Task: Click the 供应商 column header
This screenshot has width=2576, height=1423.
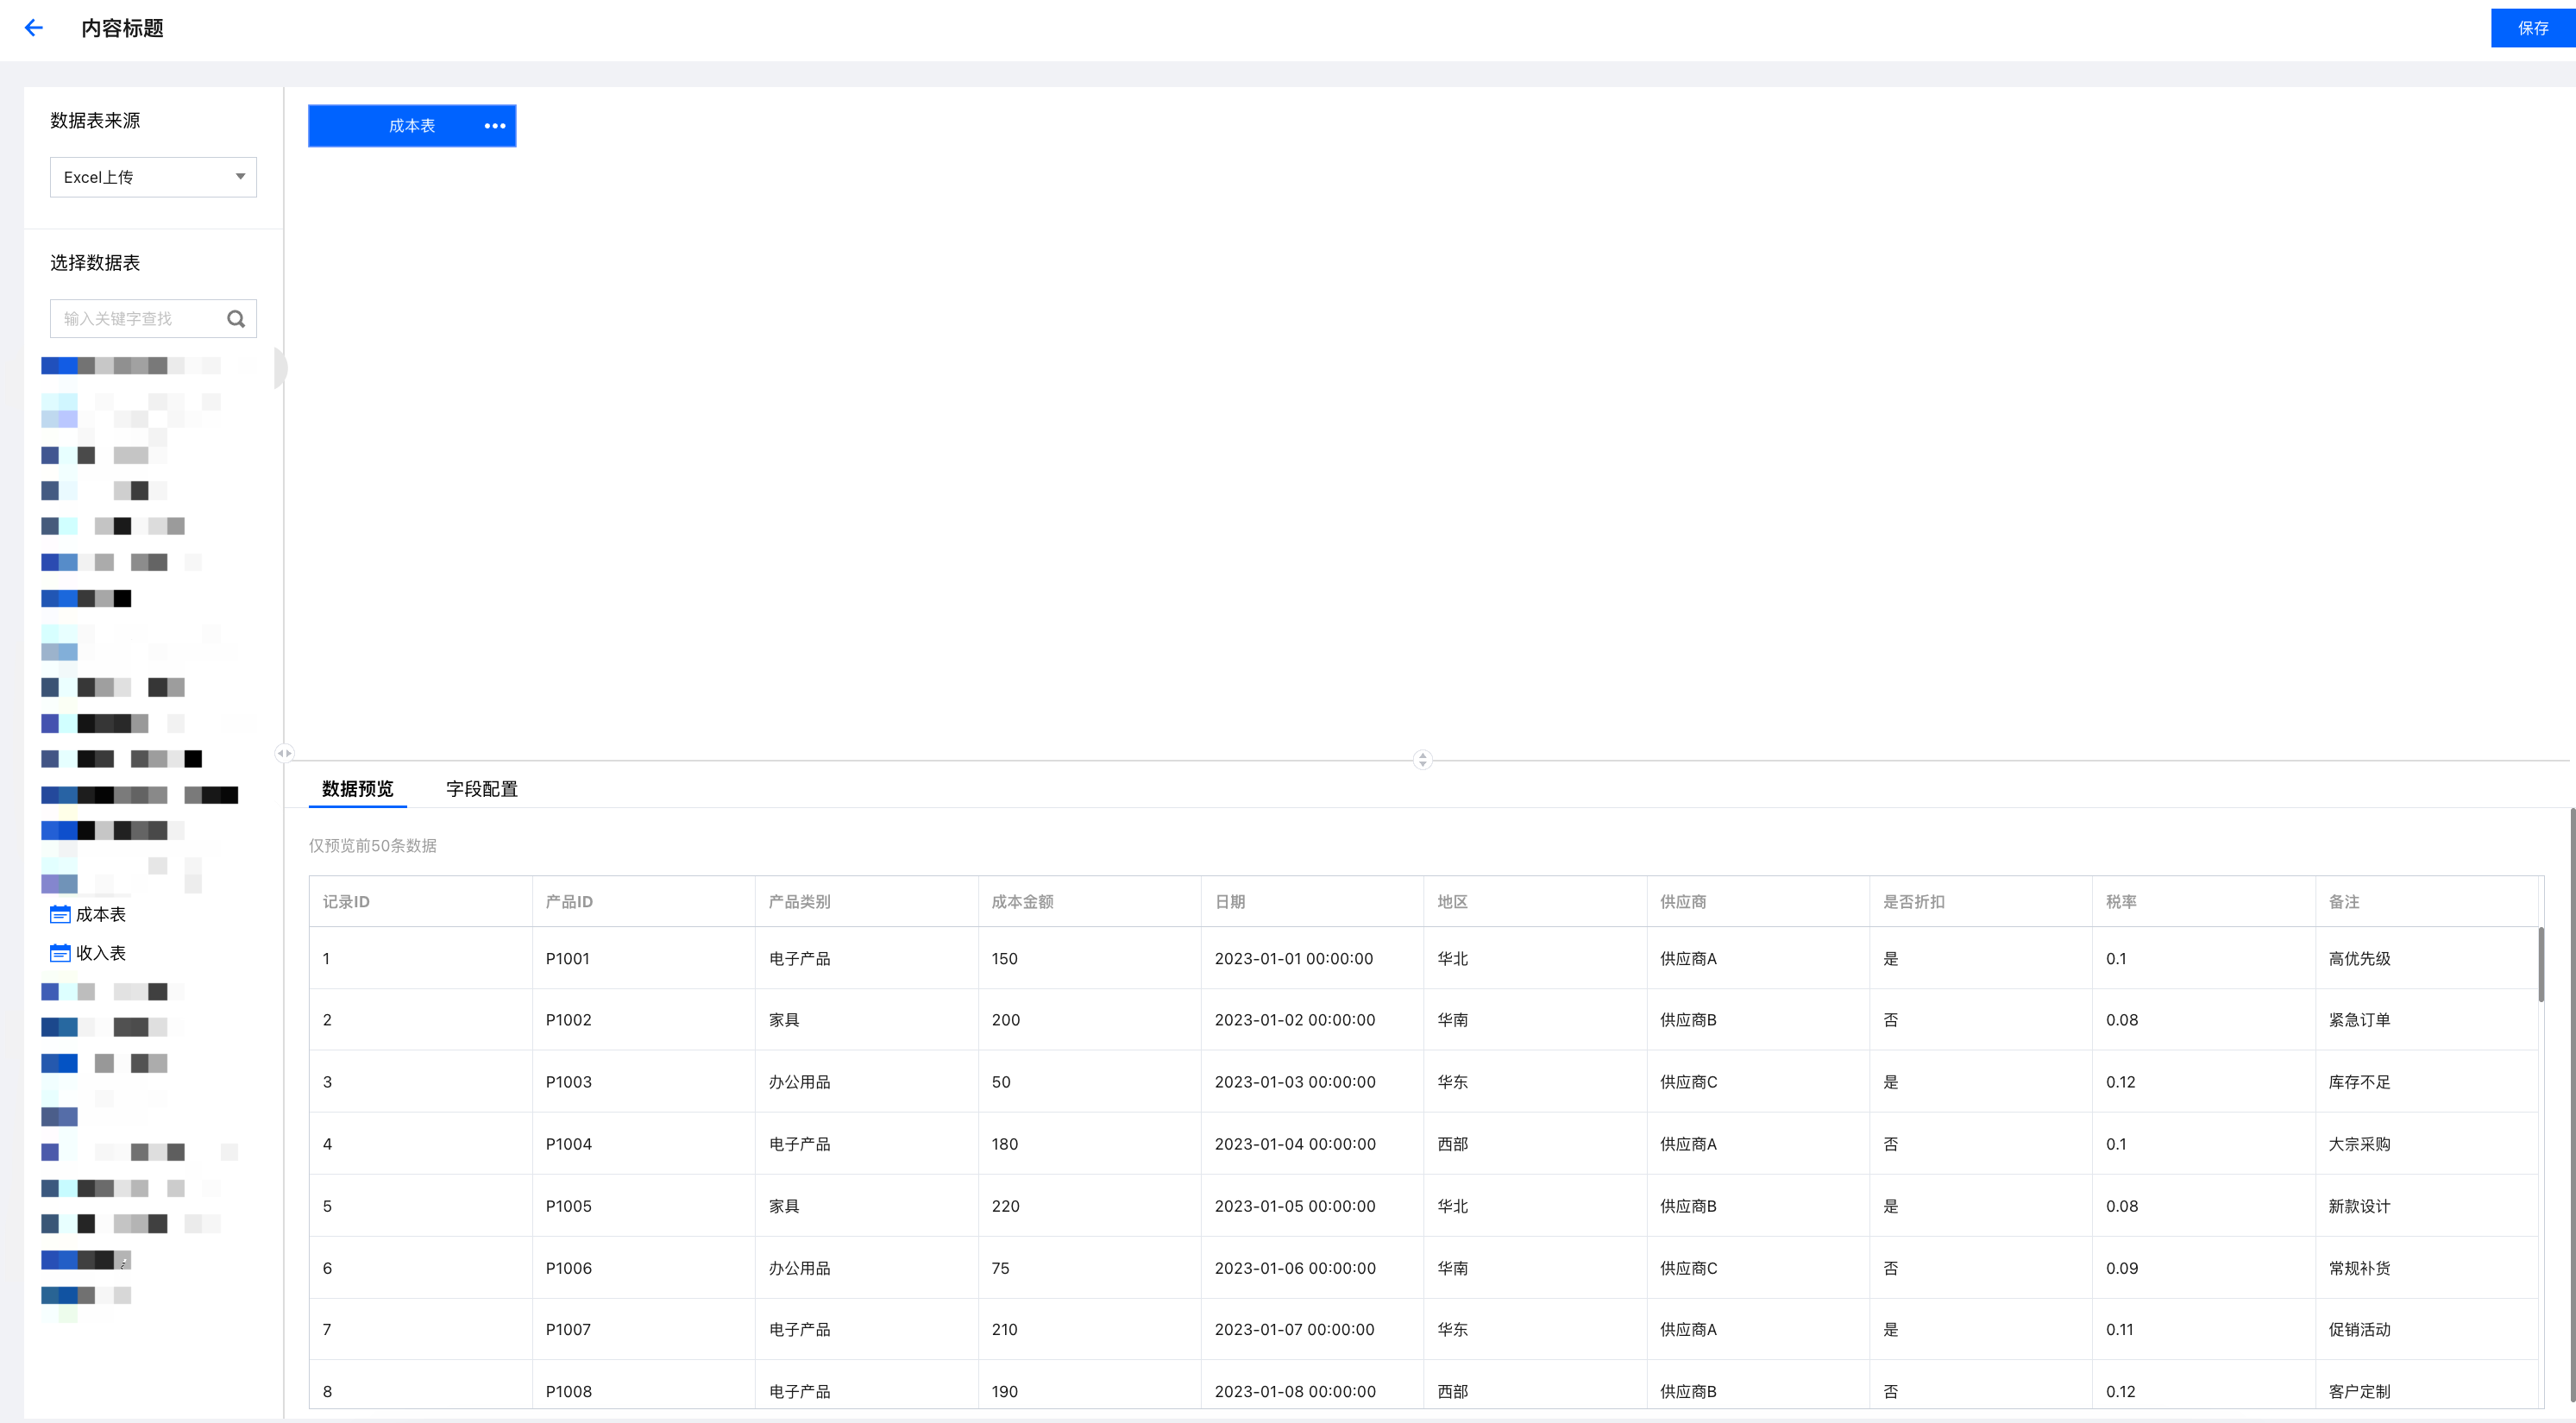Action: click(x=1683, y=902)
